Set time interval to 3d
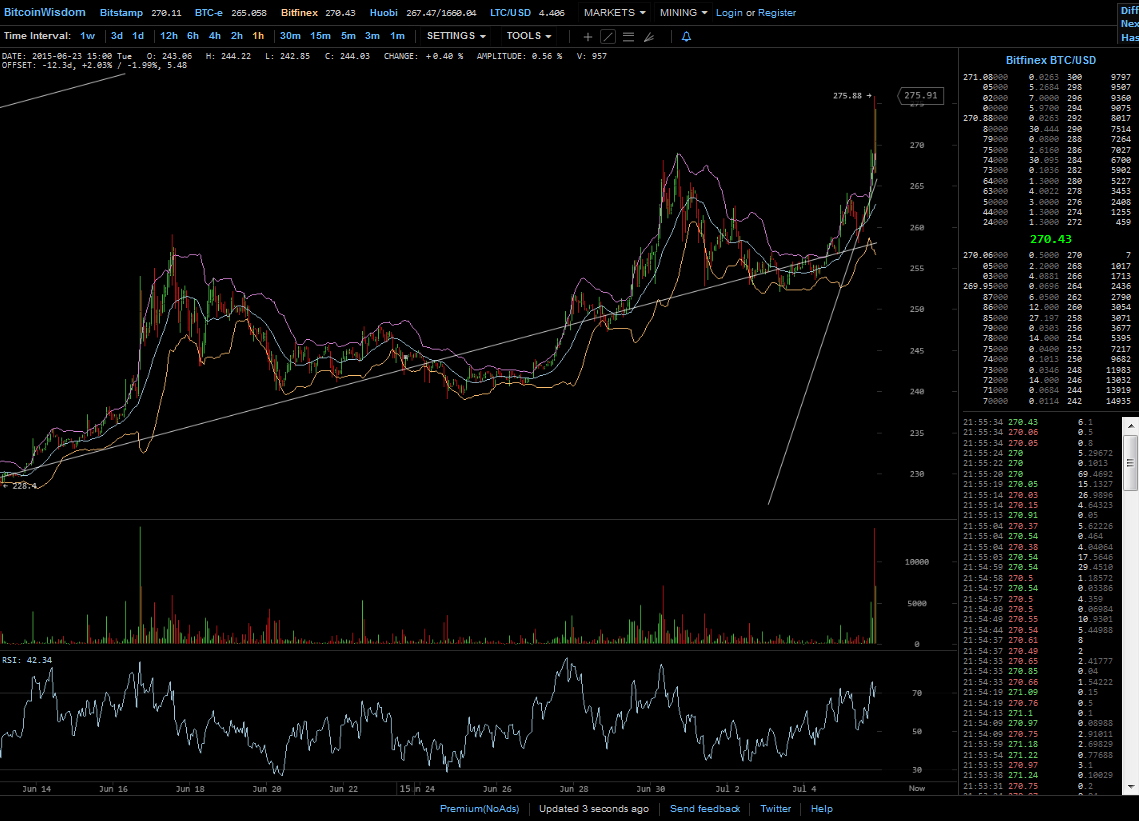This screenshot has height=821, width=1139. 116,36
